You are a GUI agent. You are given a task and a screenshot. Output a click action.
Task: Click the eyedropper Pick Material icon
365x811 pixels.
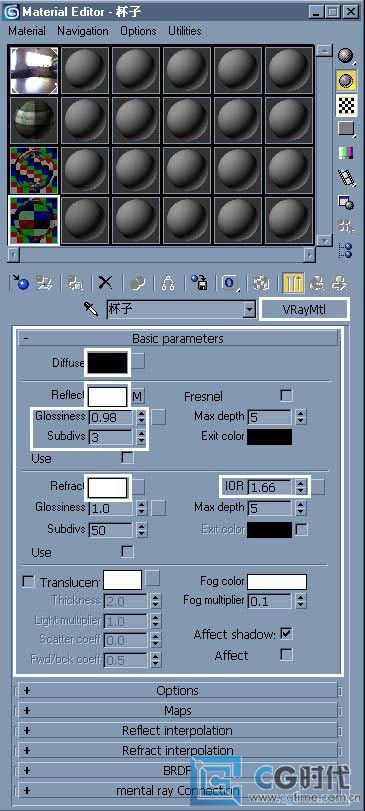(92, 310)
